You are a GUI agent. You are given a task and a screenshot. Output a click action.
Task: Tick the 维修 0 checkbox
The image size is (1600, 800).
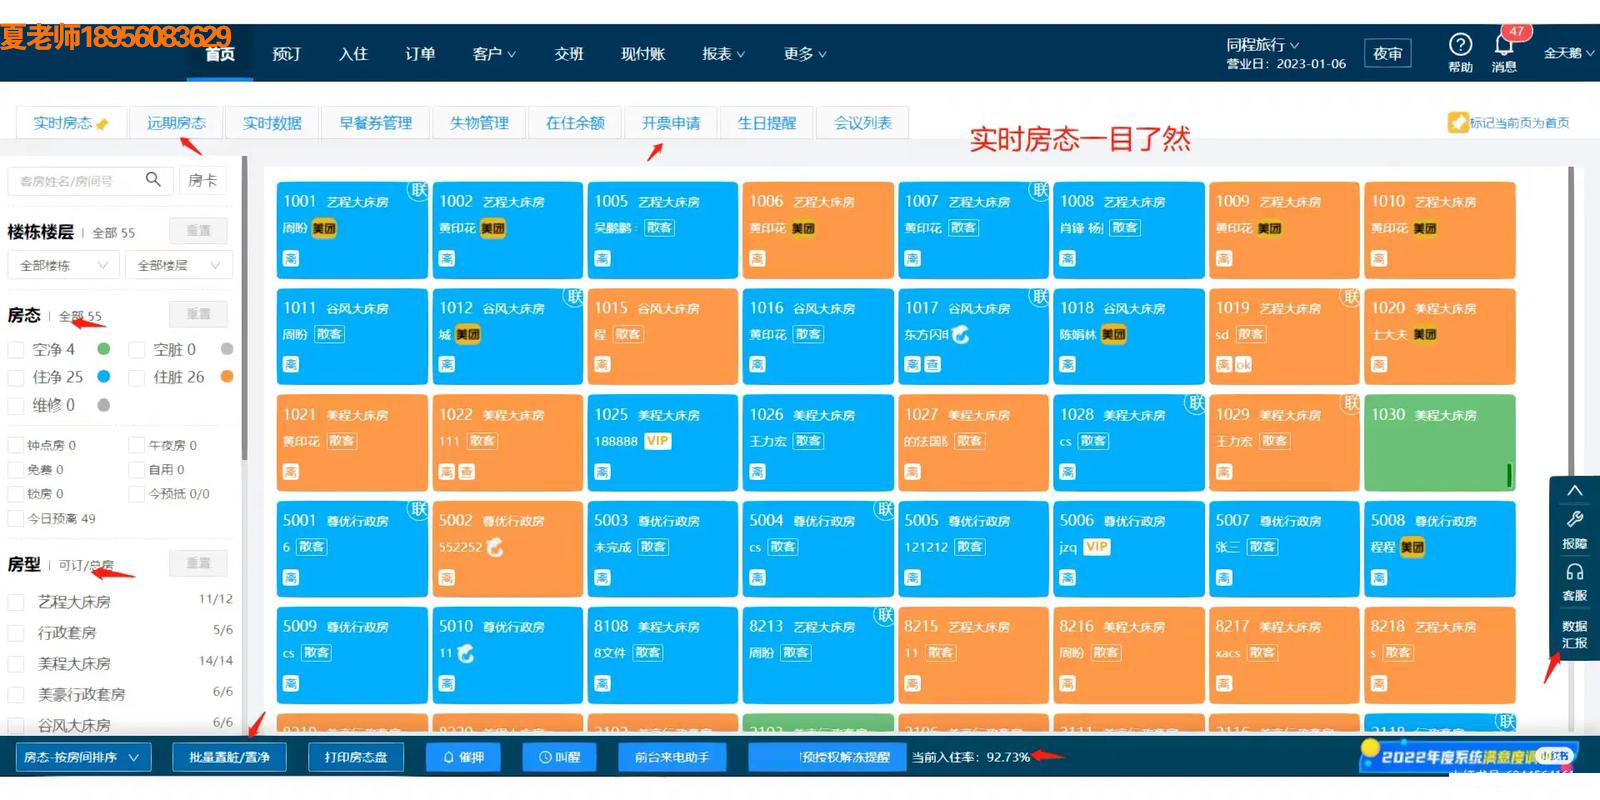16,405
